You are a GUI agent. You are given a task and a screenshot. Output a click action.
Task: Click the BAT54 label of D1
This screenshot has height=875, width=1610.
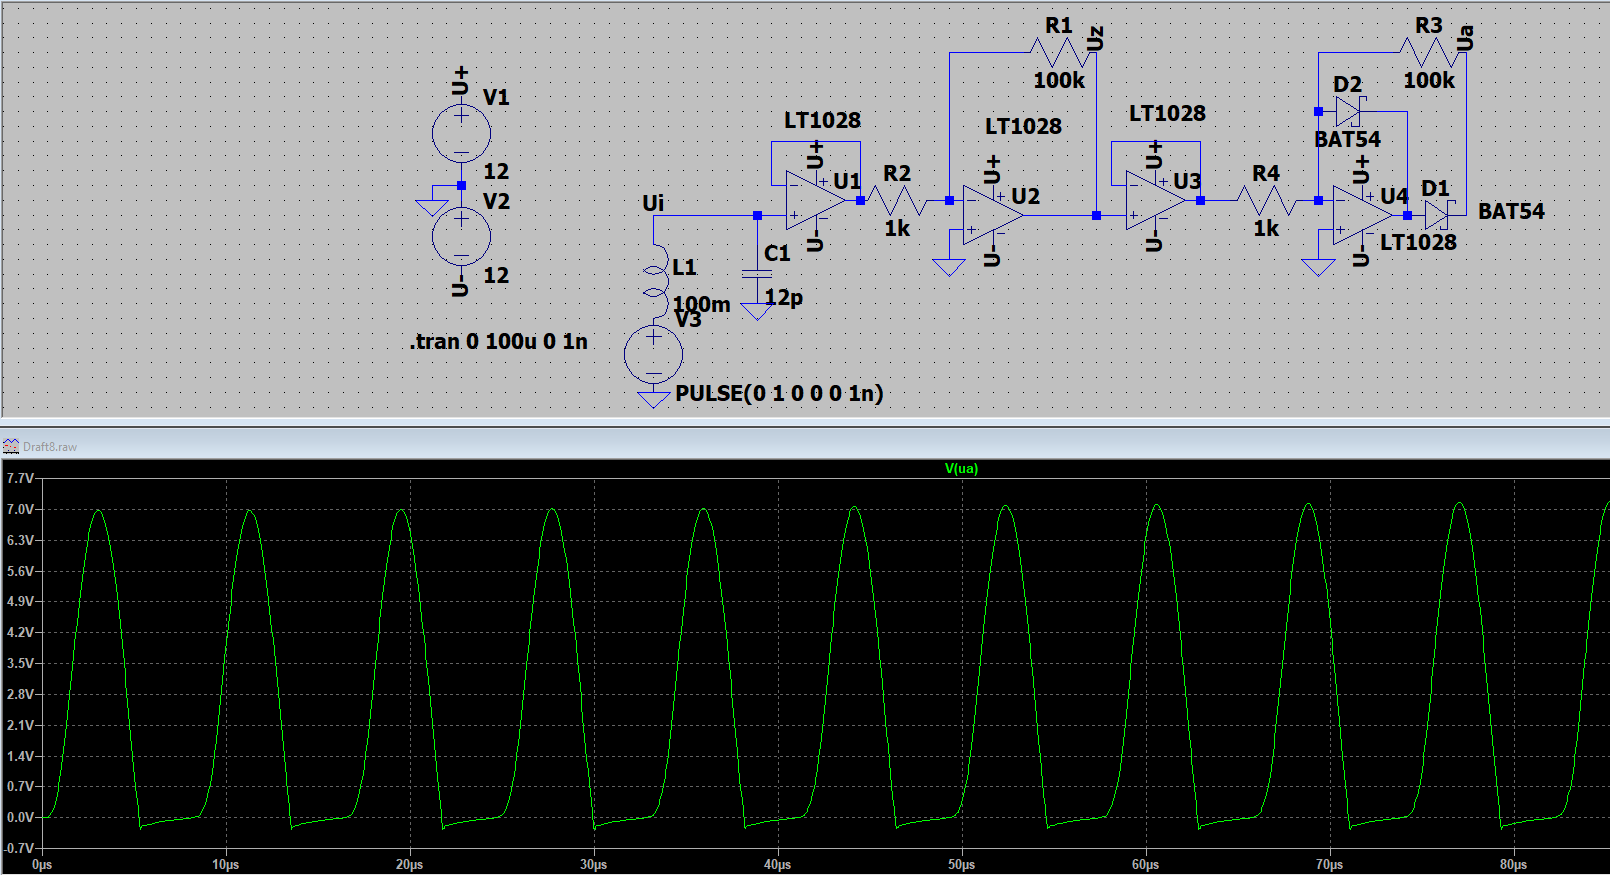[1511, 212]
